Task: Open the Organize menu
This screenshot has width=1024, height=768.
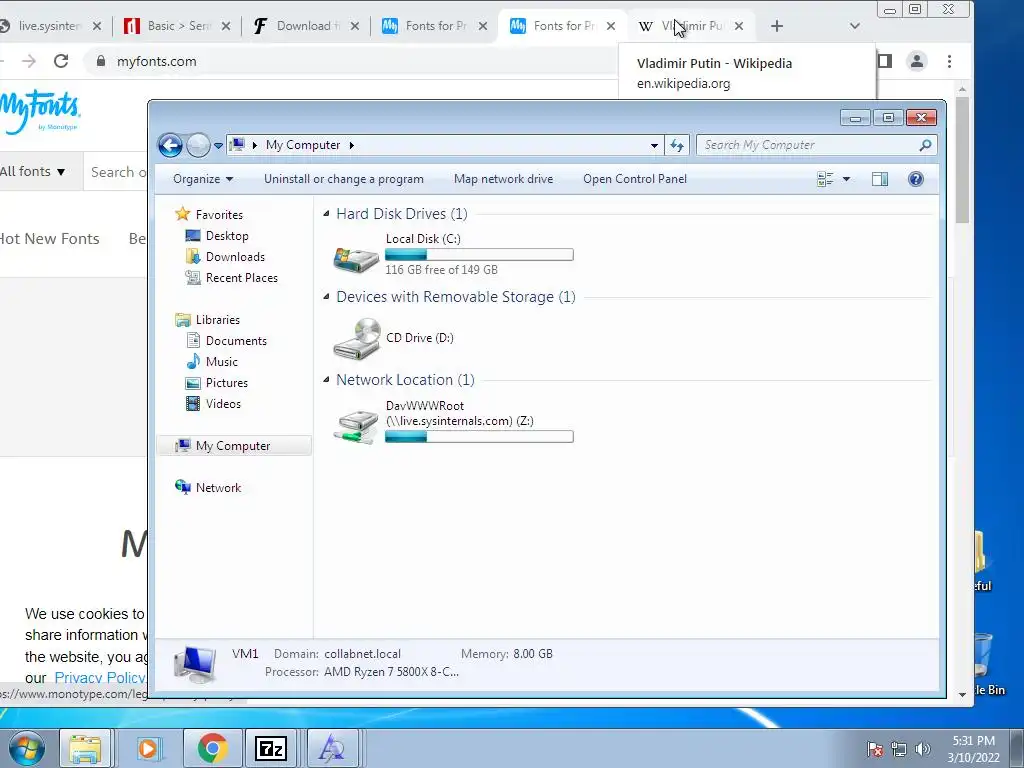Action: [x=202, y=179]
